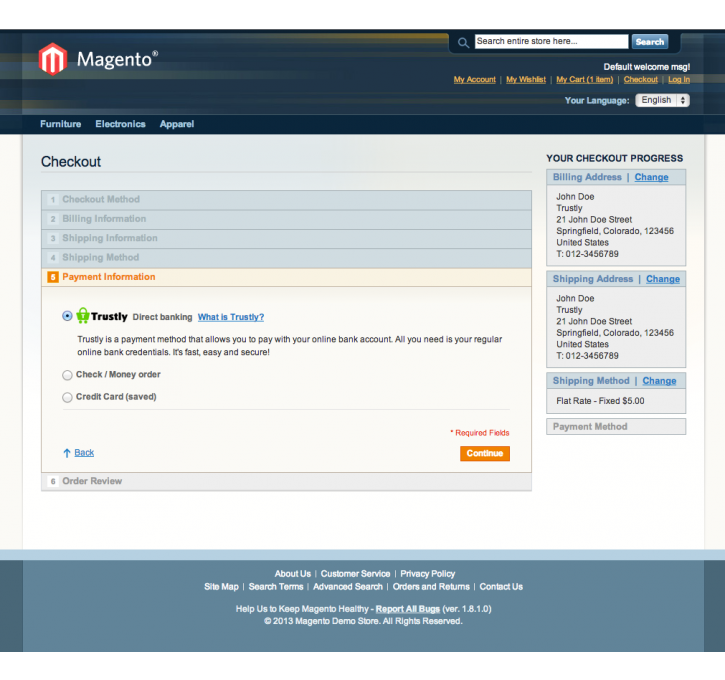Click step 5 number badge
This screenshot has height=680, width=725.
(x=53, y=277)
